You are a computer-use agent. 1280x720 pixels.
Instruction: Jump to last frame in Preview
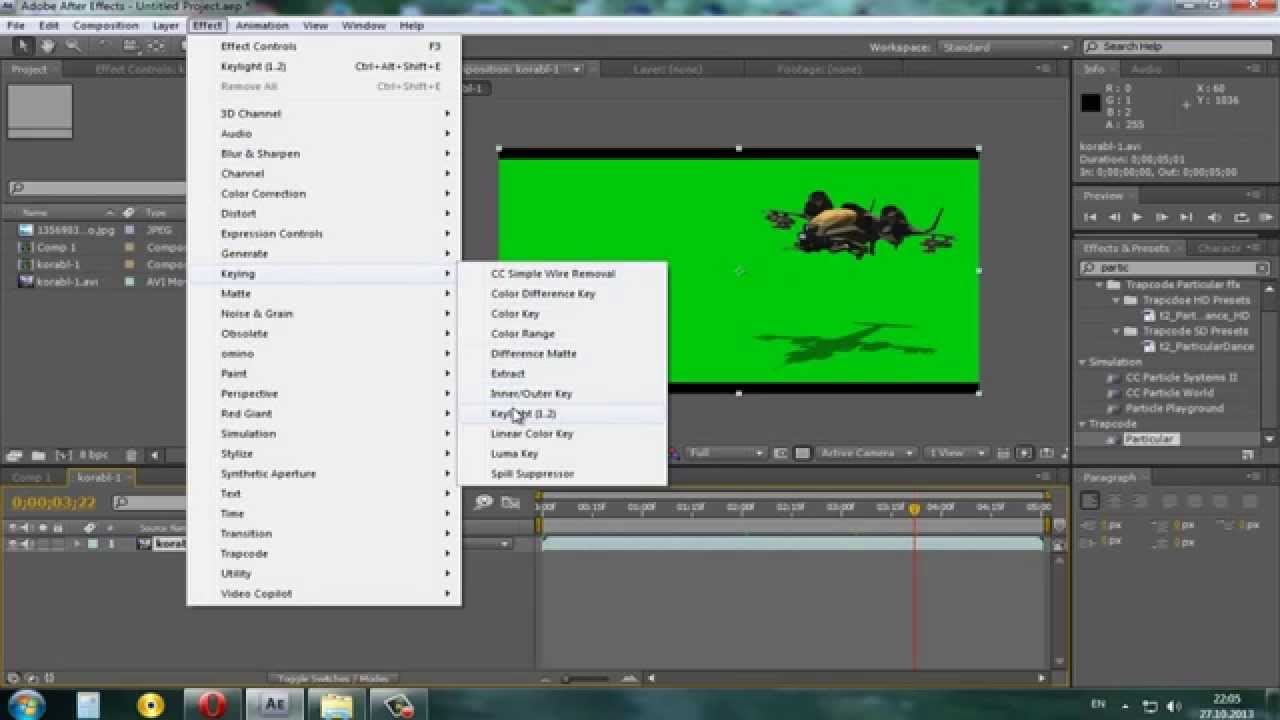pos(1186,217)
